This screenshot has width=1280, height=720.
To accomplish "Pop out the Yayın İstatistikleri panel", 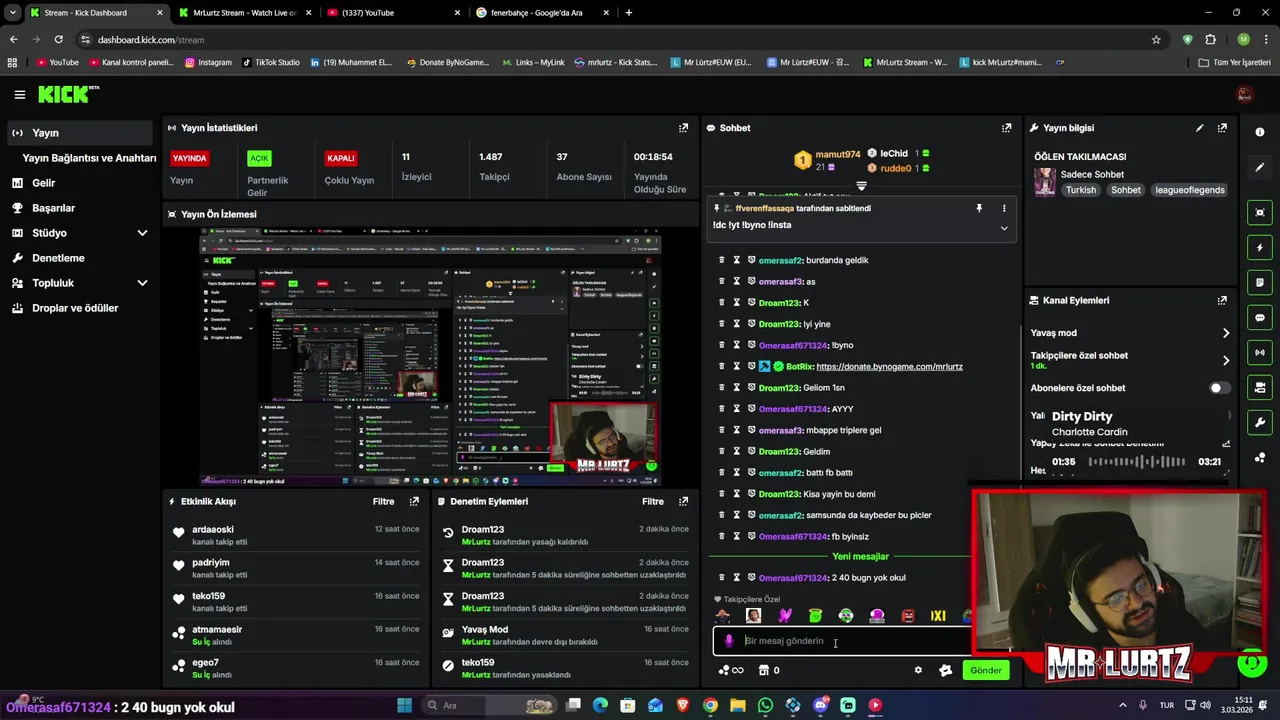I will [684, 128].
